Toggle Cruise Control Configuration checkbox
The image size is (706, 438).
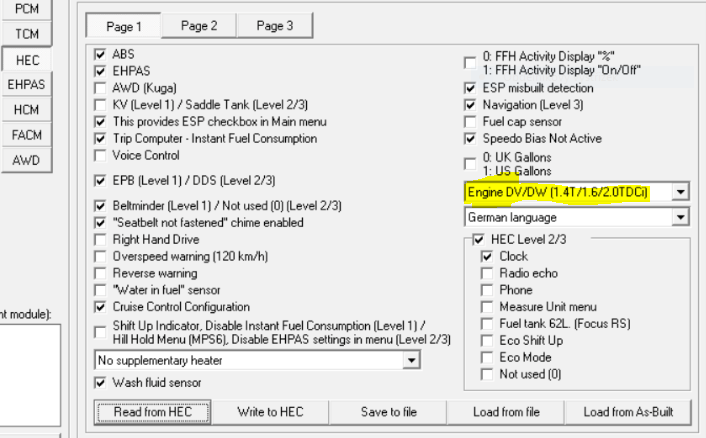(100, 307)
